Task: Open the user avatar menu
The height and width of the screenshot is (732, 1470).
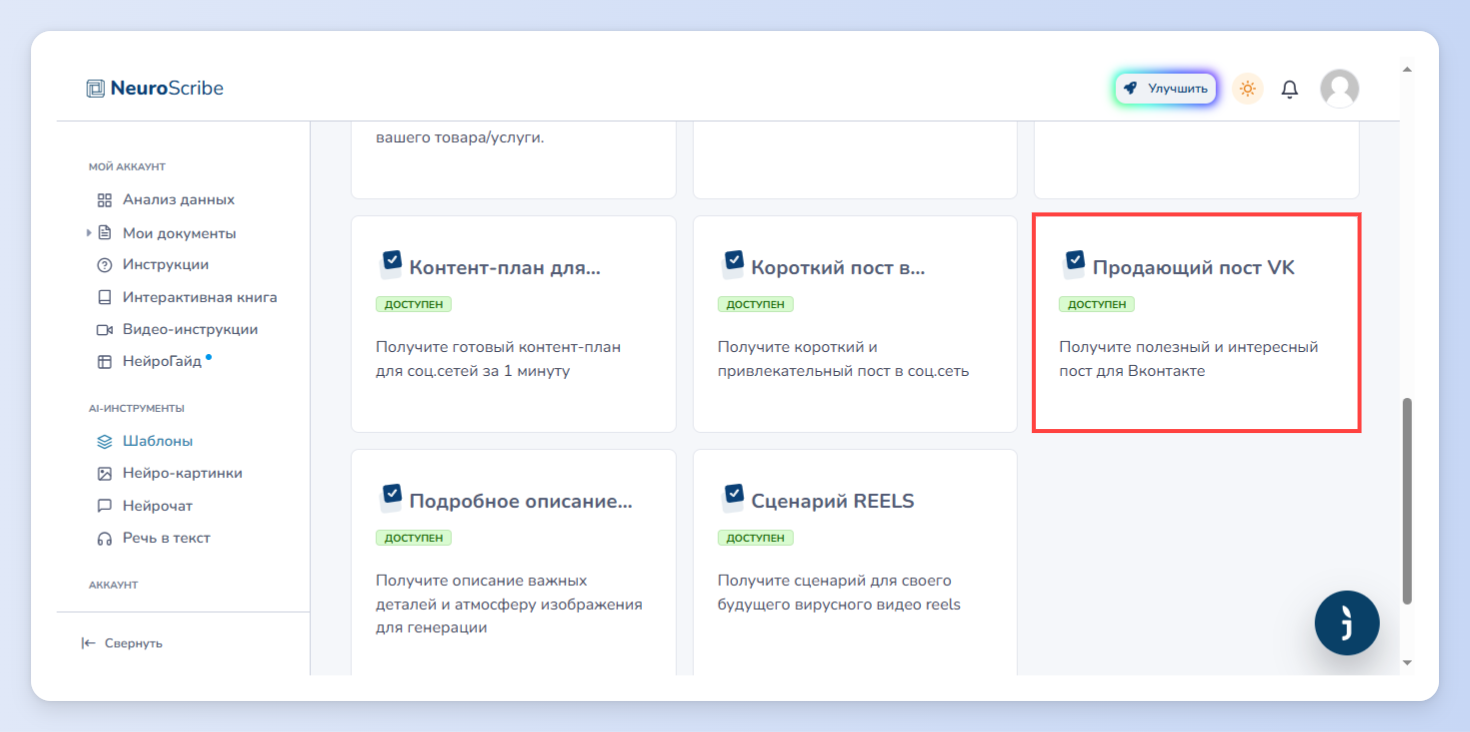Action: (1339, 88)
